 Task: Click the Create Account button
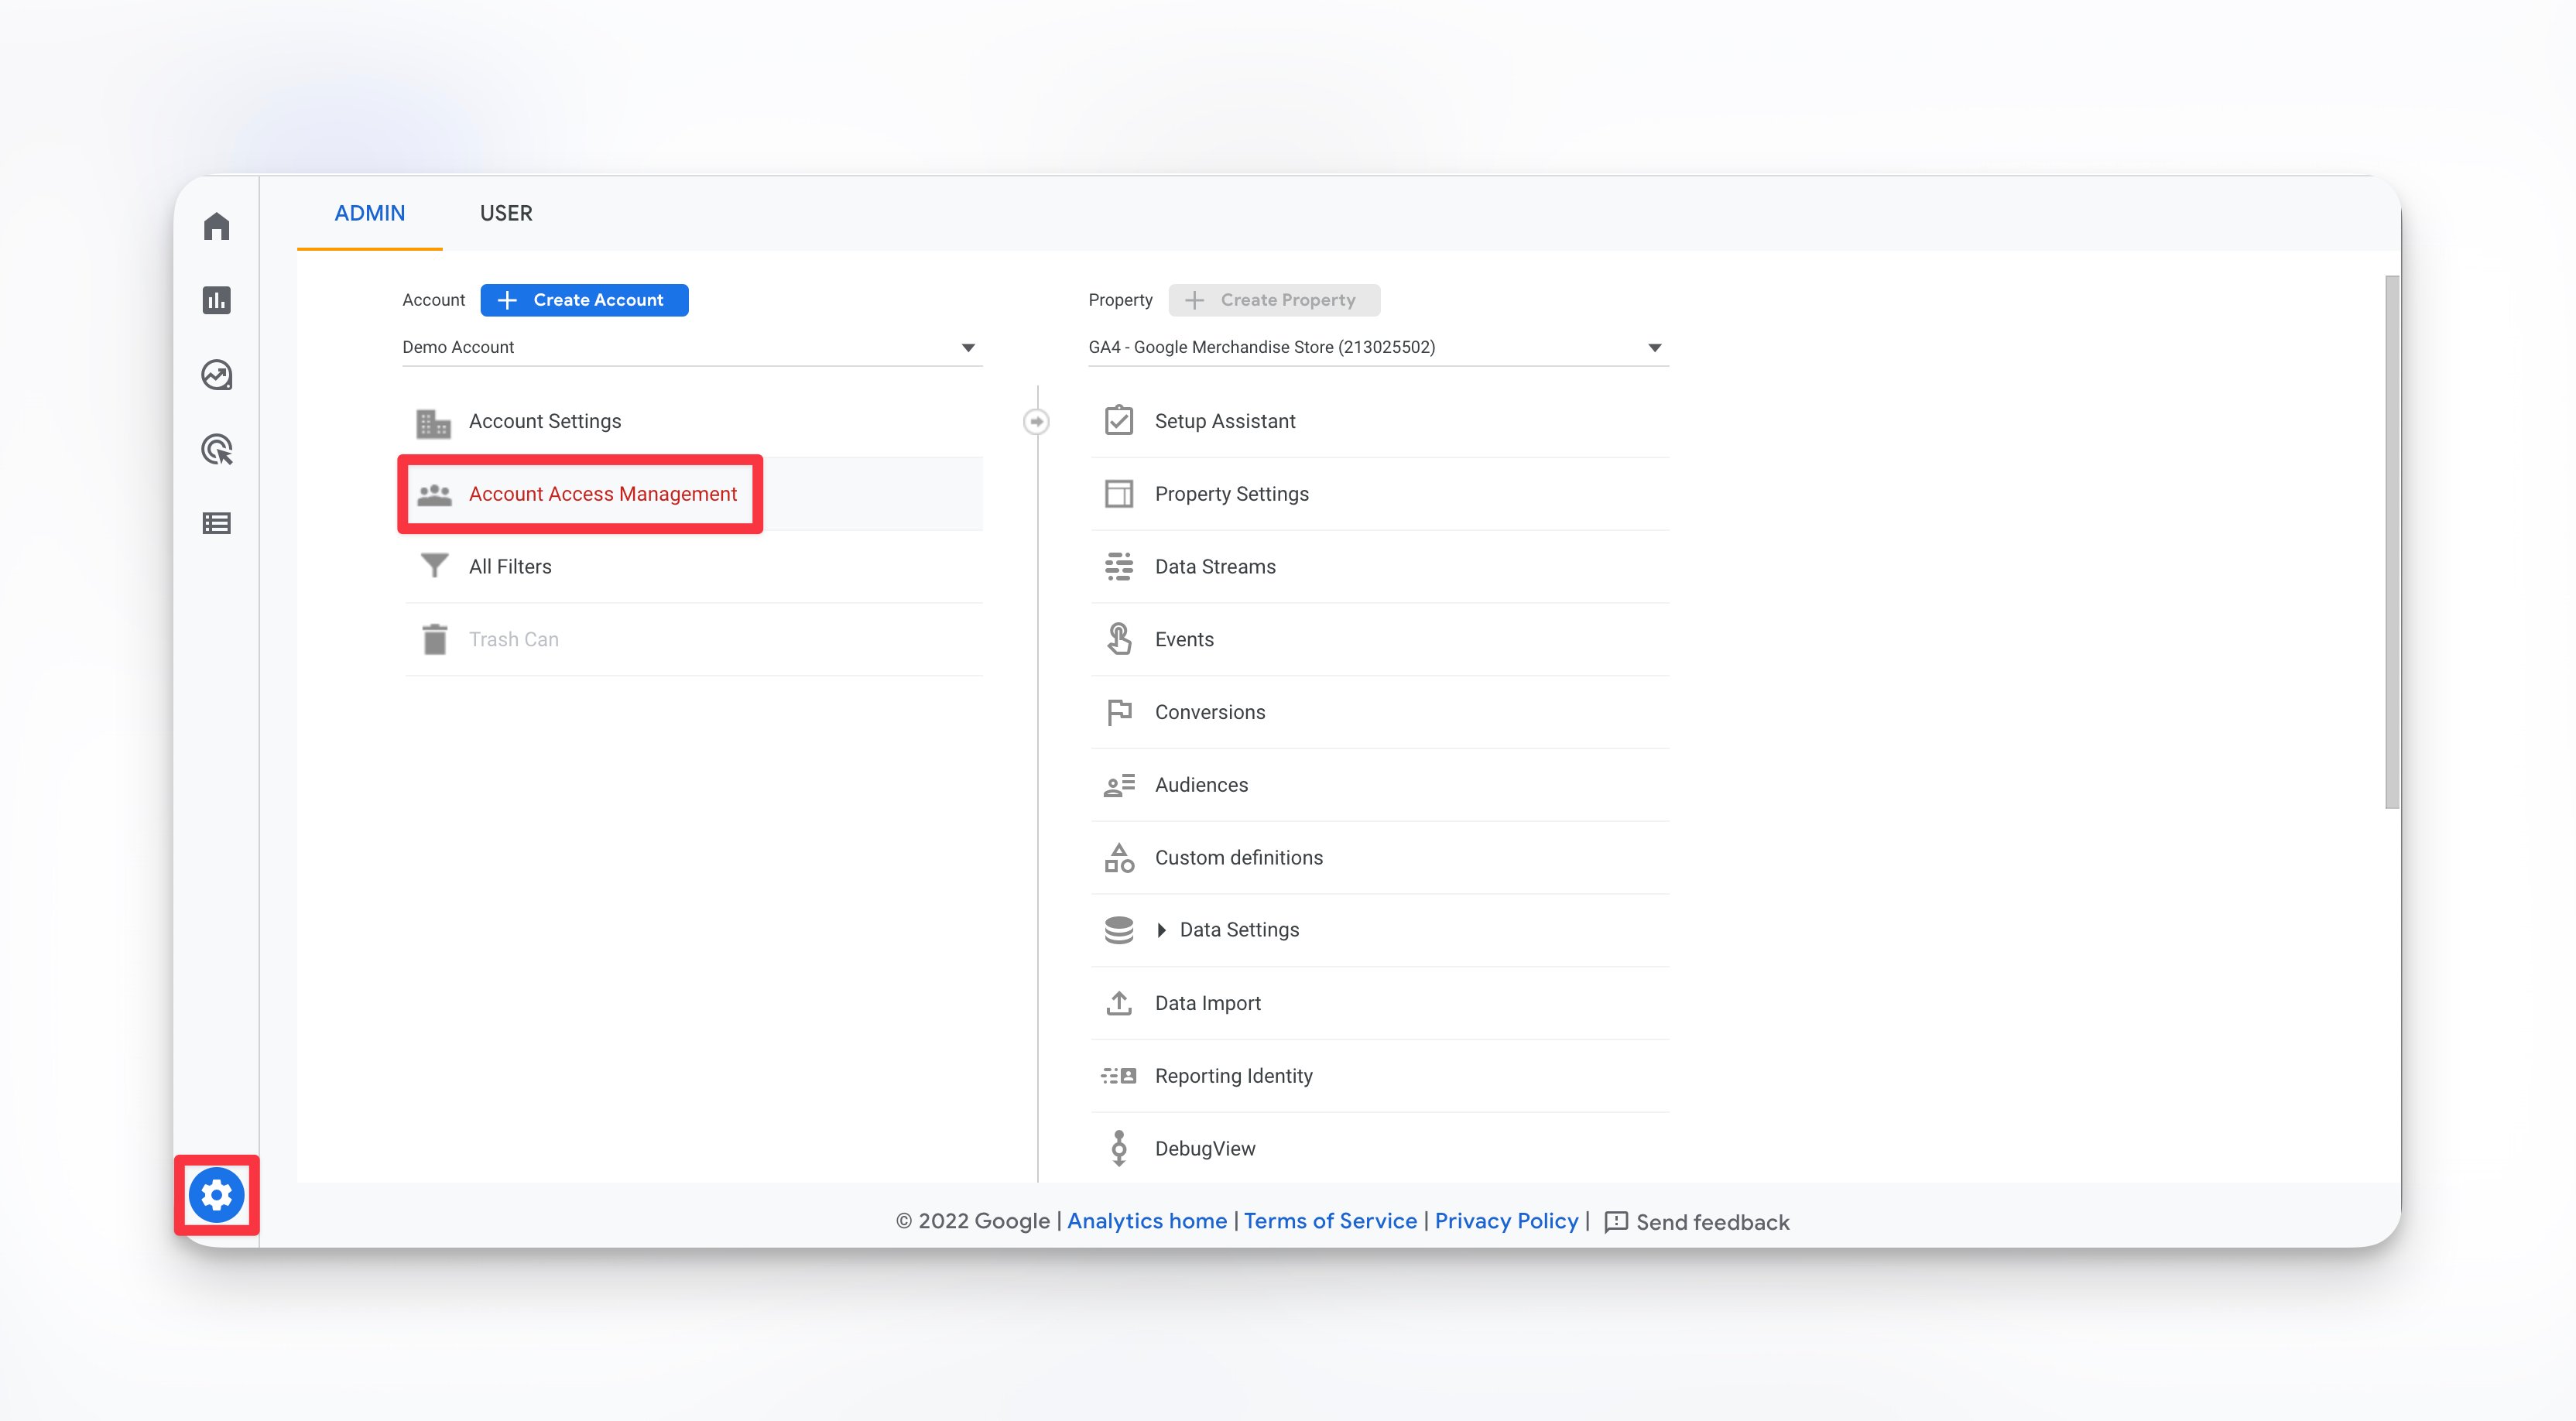click(x=584, y=300)
